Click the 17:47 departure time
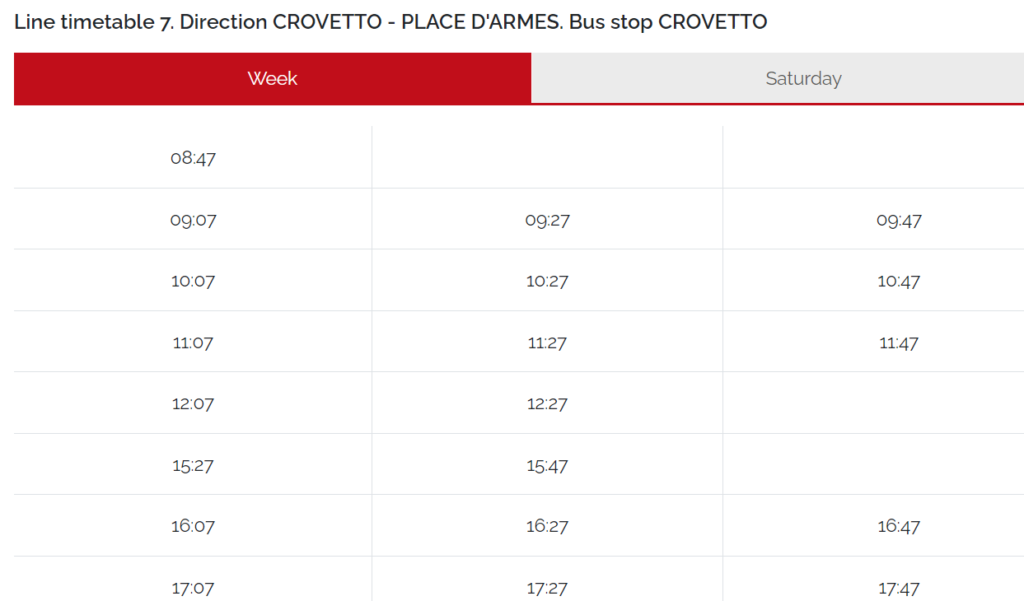This screenshot has width=1024, height=601. pyautogui.click(x=898, y=587)
